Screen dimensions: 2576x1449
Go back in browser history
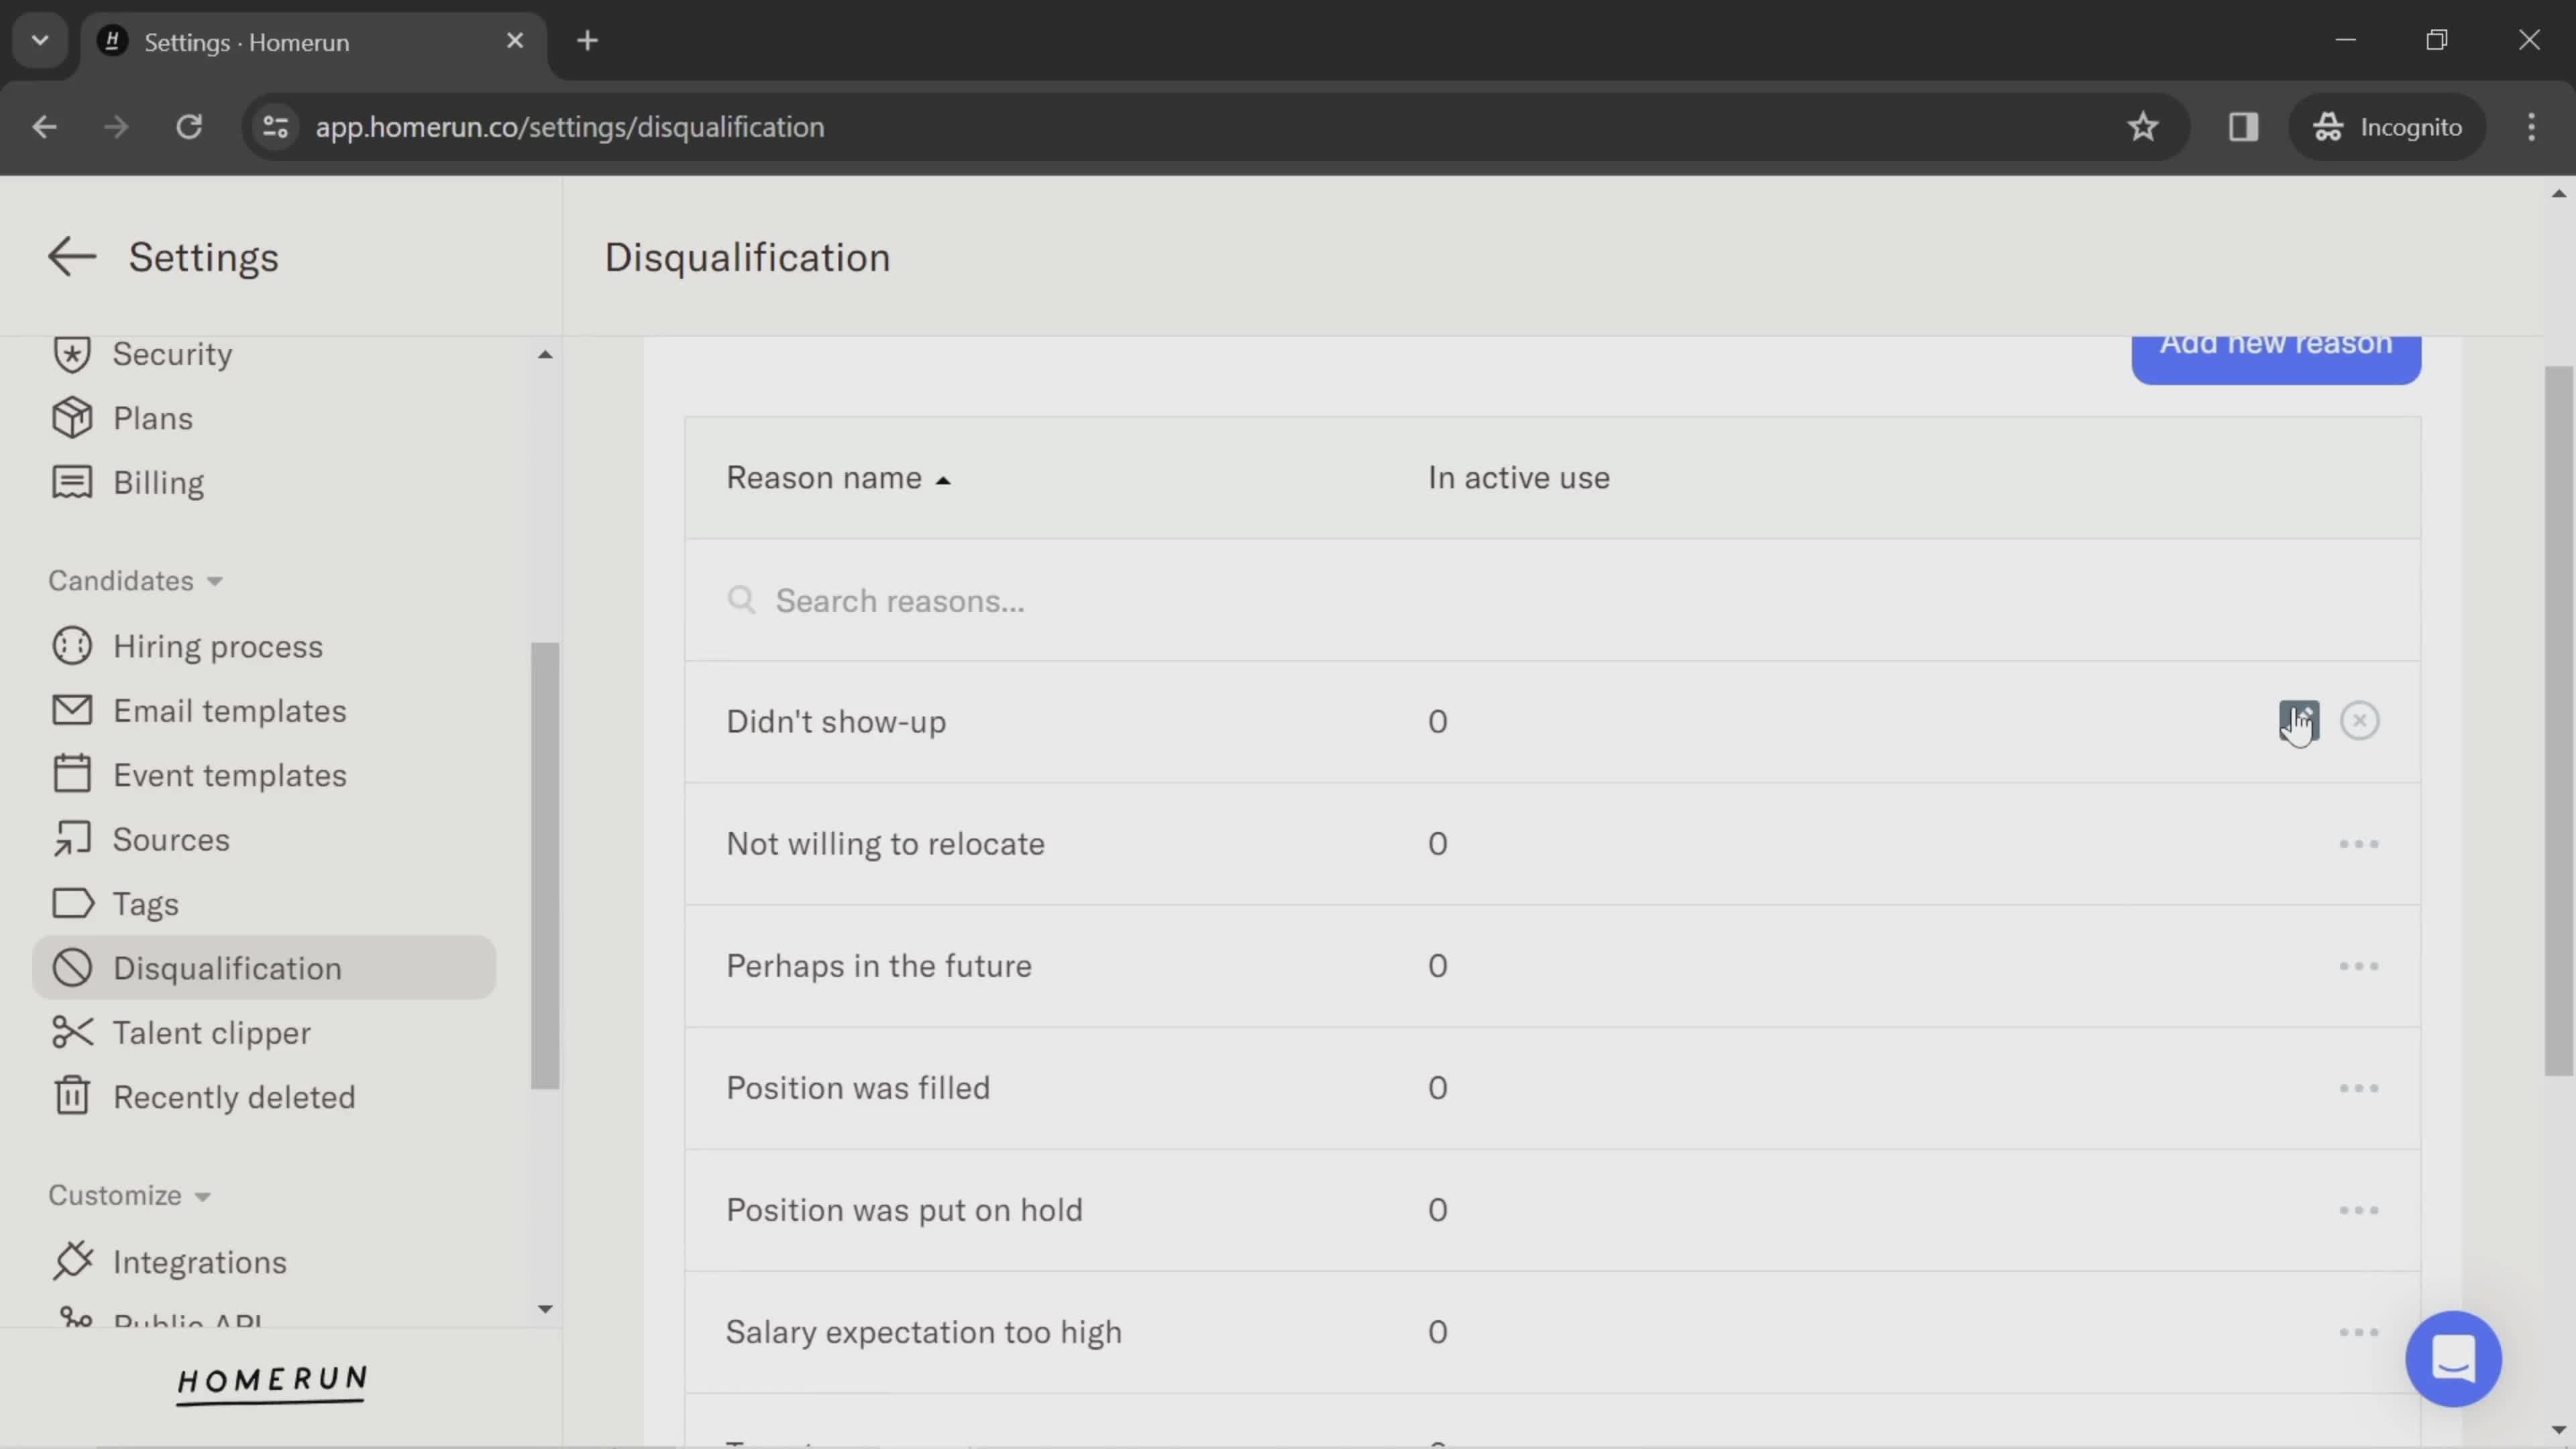44,127
